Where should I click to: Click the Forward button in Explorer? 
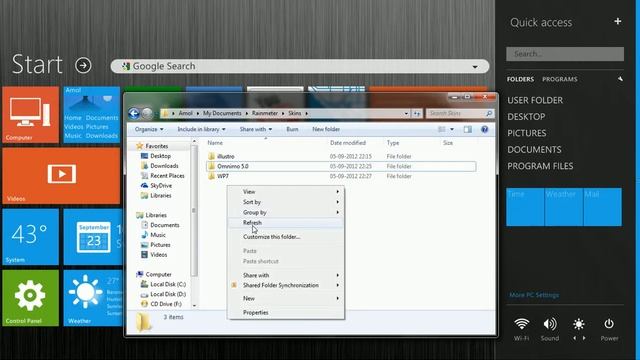[x=147, y=113]
